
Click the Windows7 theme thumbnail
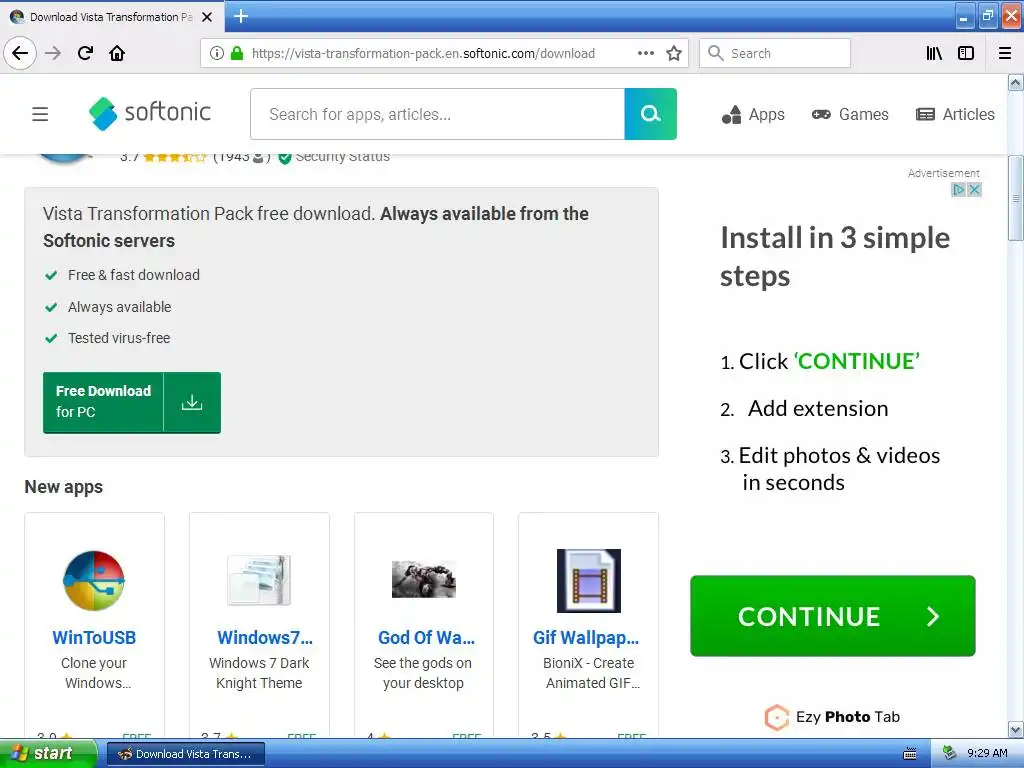click(259, 580)
